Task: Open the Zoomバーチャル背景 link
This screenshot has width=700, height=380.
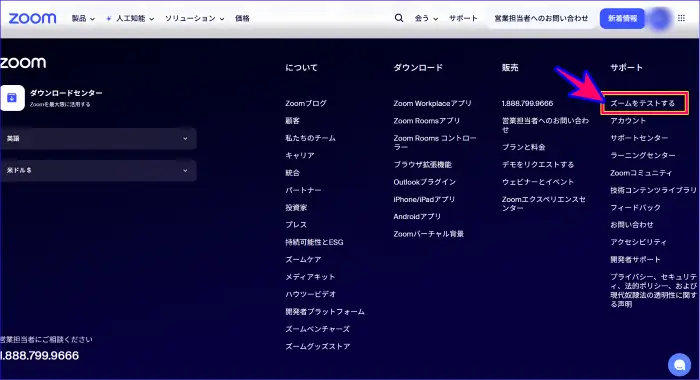Action: (429, 234)
